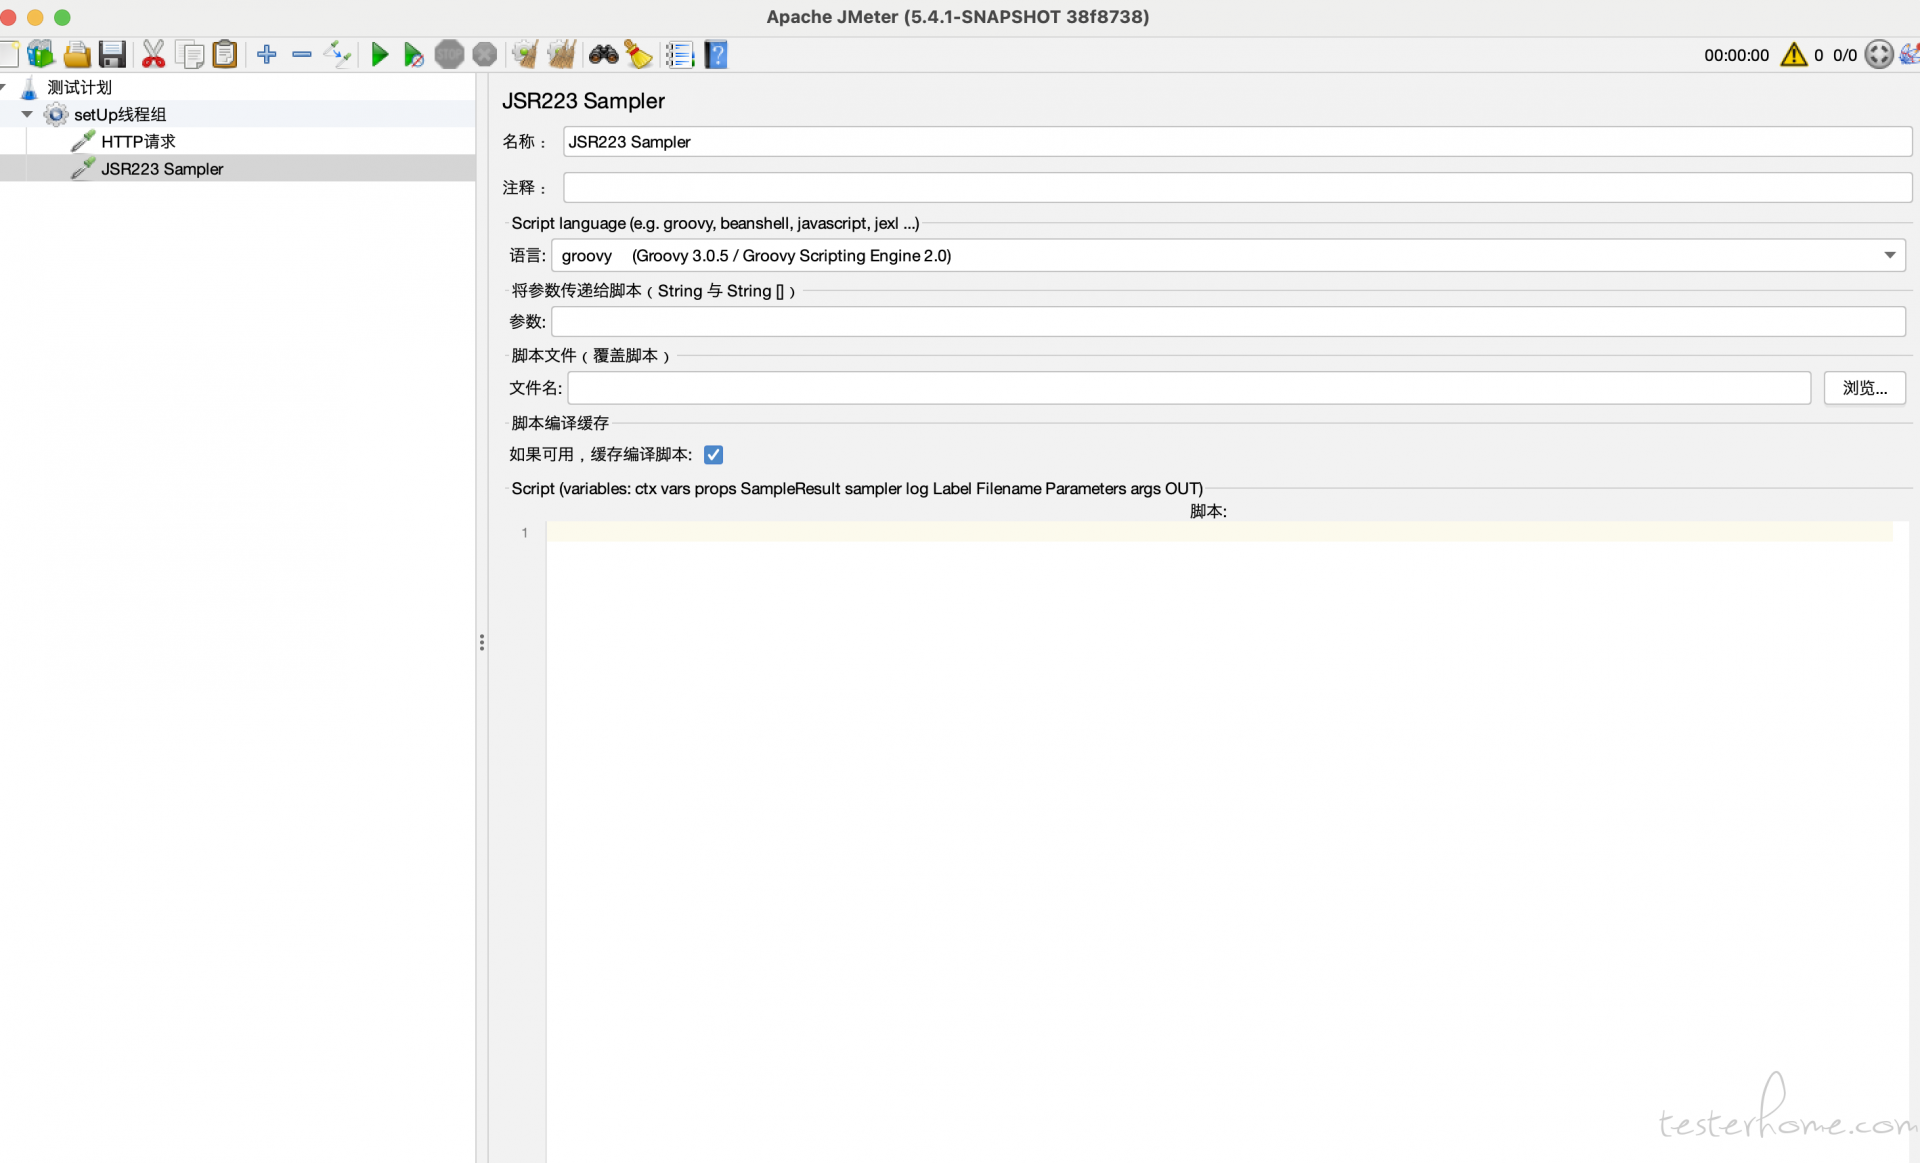
Task: Save the test plan with floppy icon
Action: click(x=112, y=54)
